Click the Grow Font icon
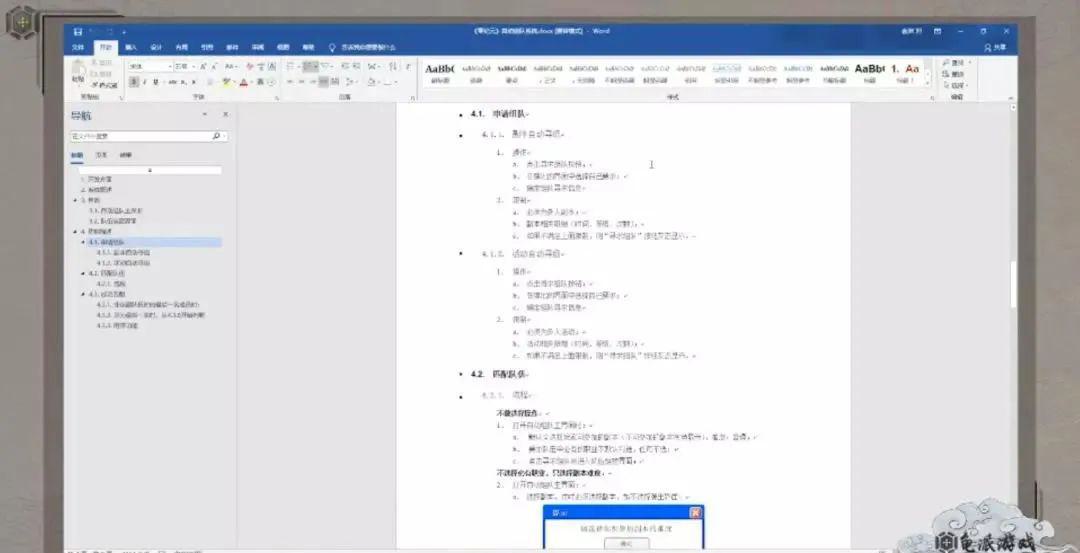Image resolution: width=1080 pixels, height=553 pixels. (203, 66)
